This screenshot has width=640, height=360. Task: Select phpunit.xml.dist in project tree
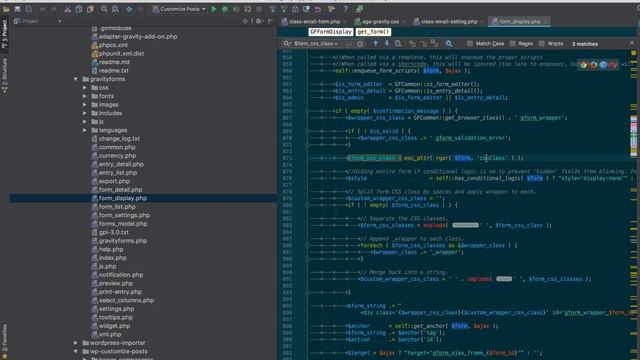pos(118,53)
